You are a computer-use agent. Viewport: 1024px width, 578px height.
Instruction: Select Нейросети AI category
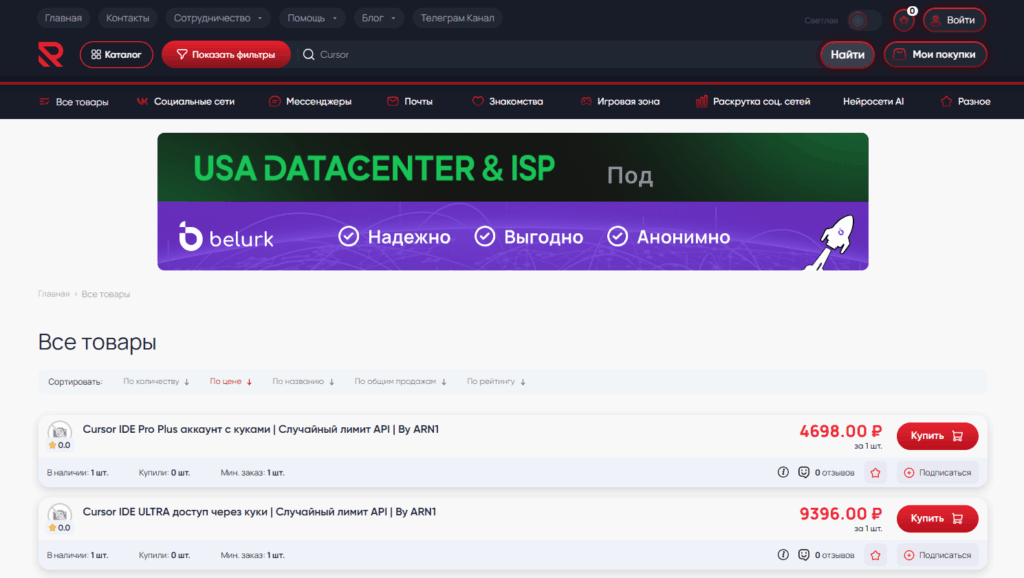[873, 102]
